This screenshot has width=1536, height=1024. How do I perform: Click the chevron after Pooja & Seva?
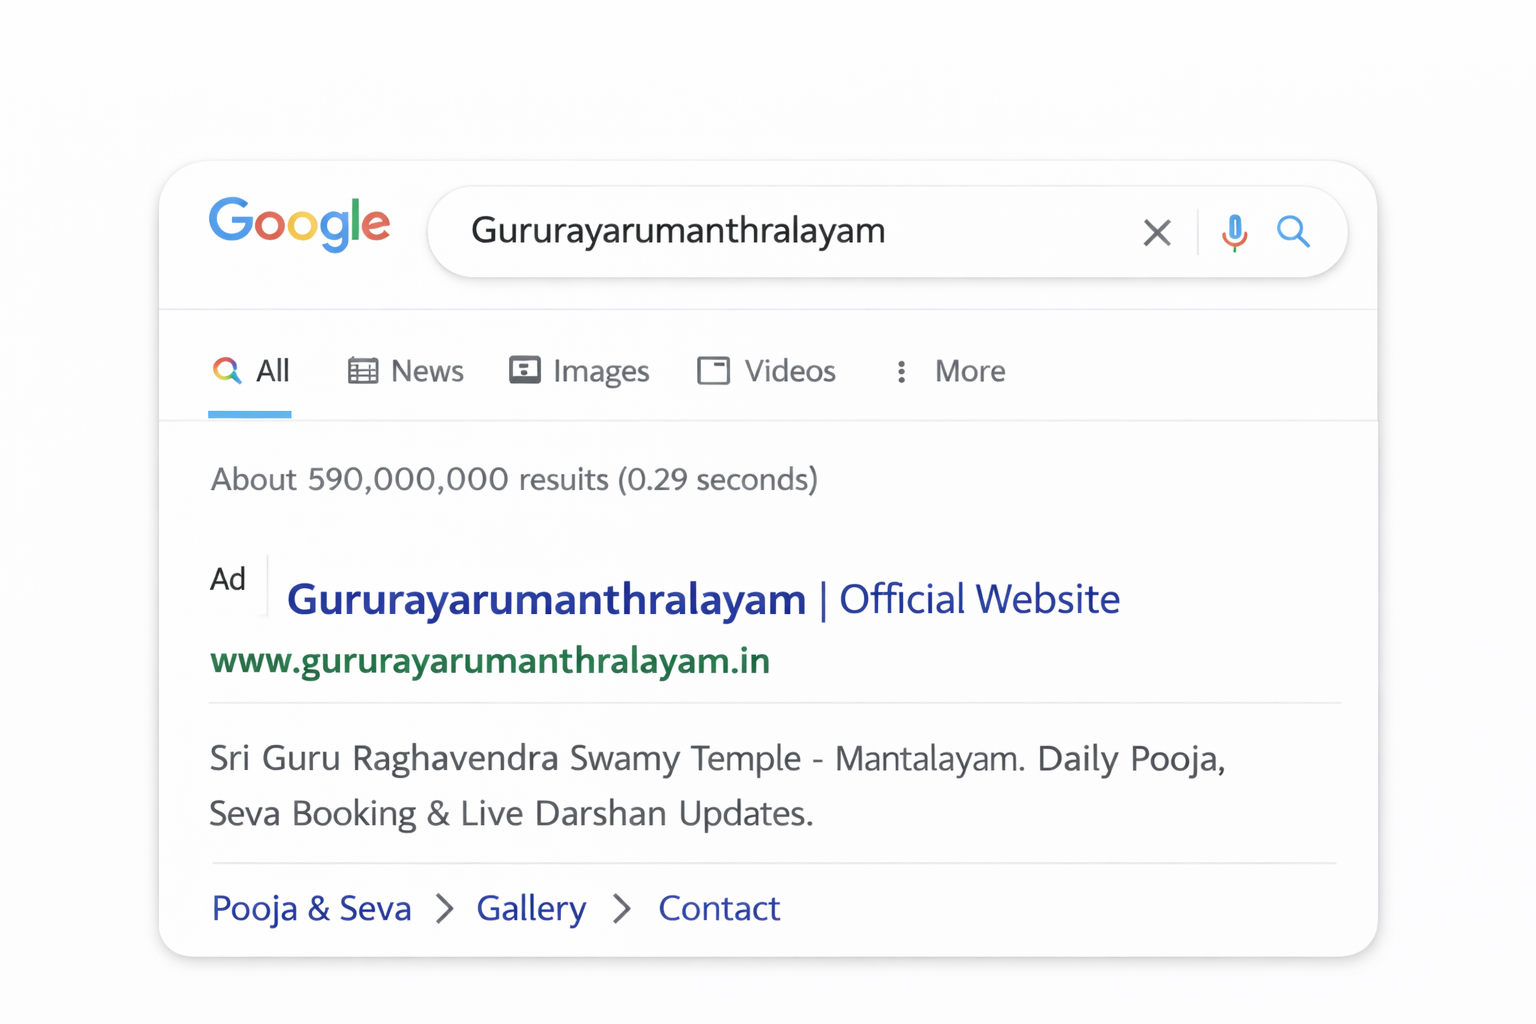pyautogui.click(x=445, y=908)
